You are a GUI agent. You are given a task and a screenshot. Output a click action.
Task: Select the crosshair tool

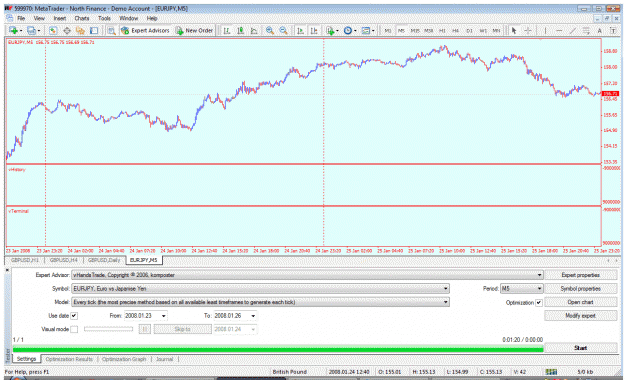point(527,31)
